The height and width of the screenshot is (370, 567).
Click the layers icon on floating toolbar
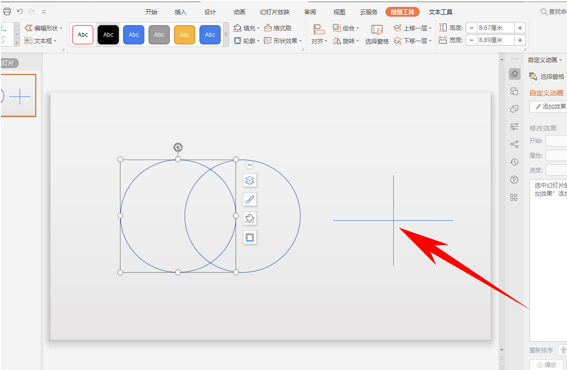[250, 180]
